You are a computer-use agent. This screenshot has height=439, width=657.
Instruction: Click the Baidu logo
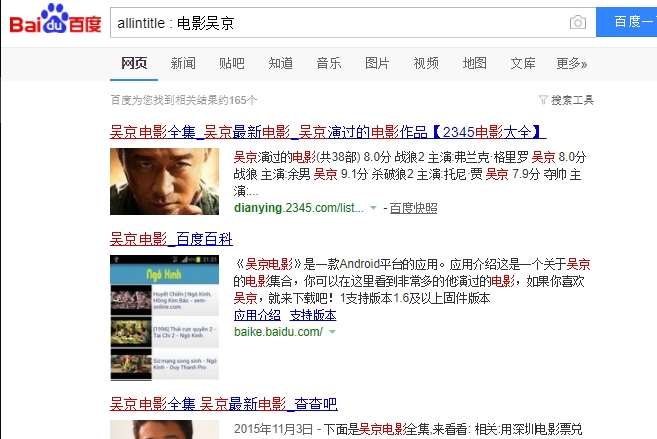55,19
